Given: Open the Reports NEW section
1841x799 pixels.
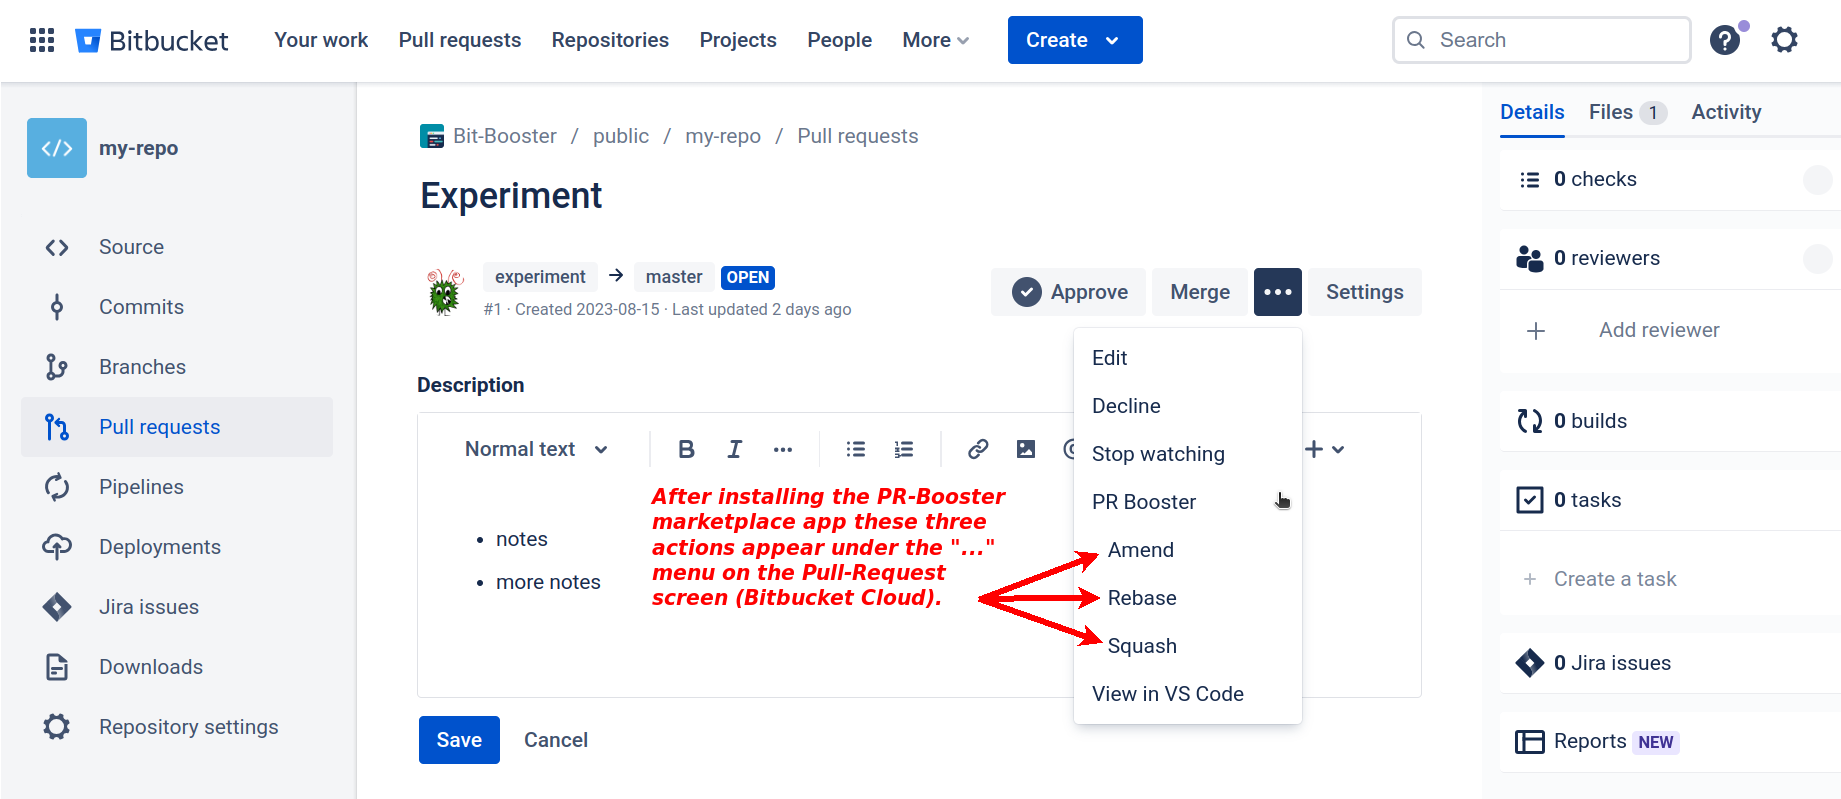Looking at the screenshot, I should [x=1670, y=741].
